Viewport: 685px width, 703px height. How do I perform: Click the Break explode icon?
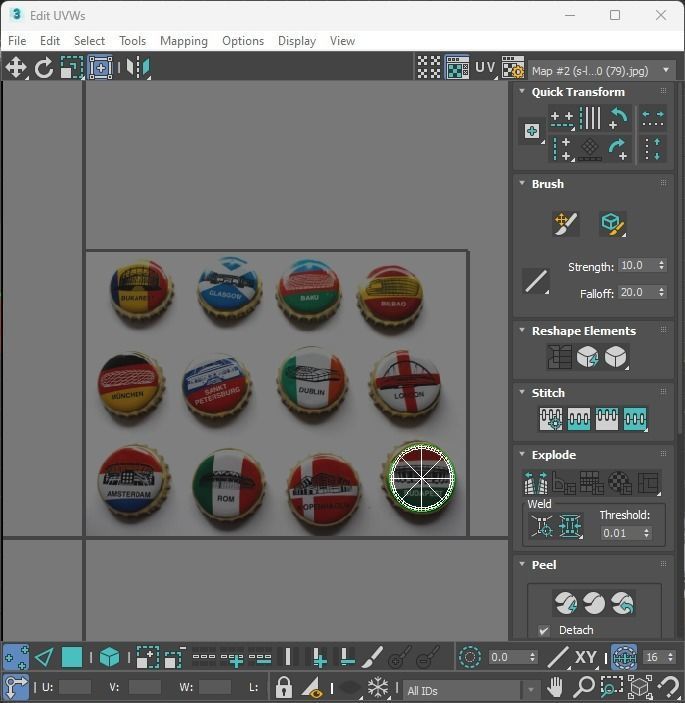(x=536, y=483)
